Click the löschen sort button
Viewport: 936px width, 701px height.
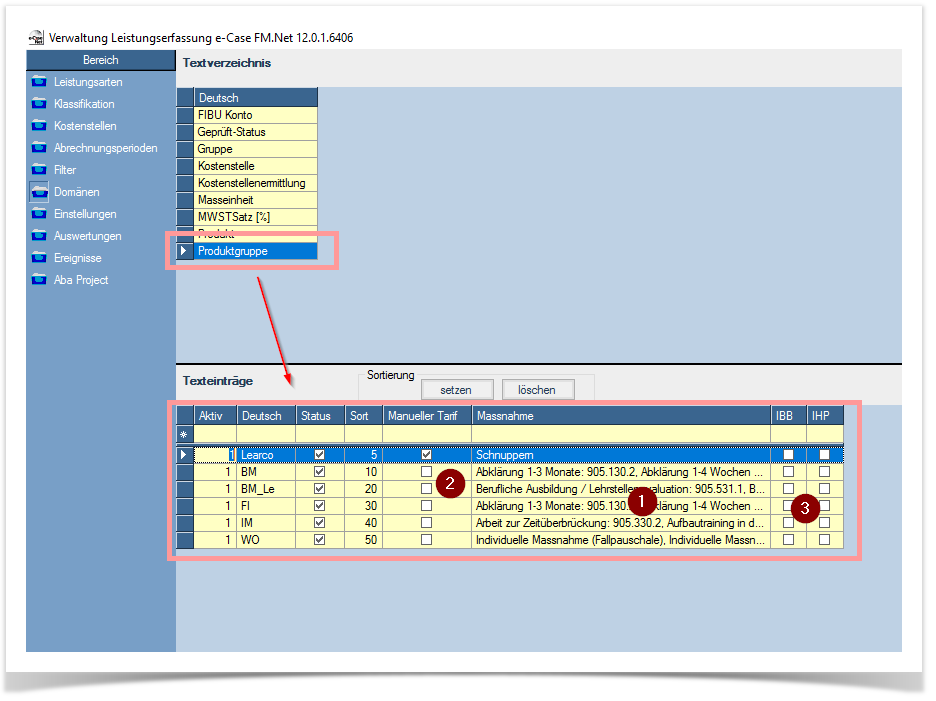tap(537, 390)
